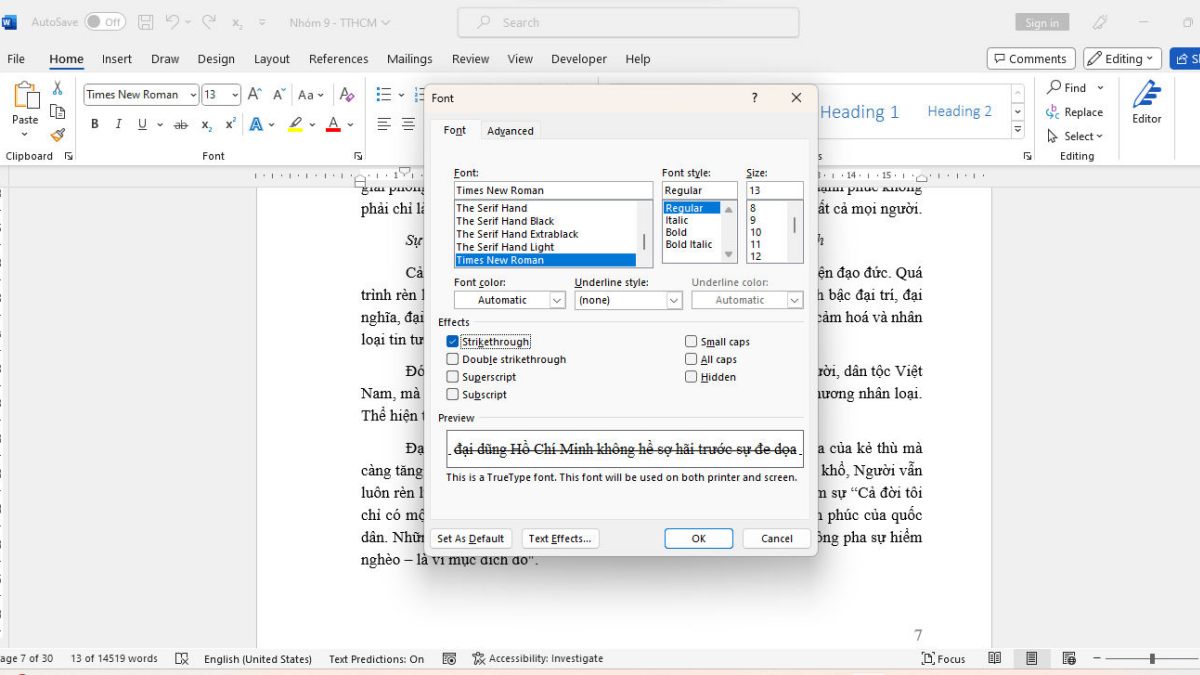Click the Coming Soon megaphone icon
This screenshot has width=1200, height=675.
point(1101,22)
